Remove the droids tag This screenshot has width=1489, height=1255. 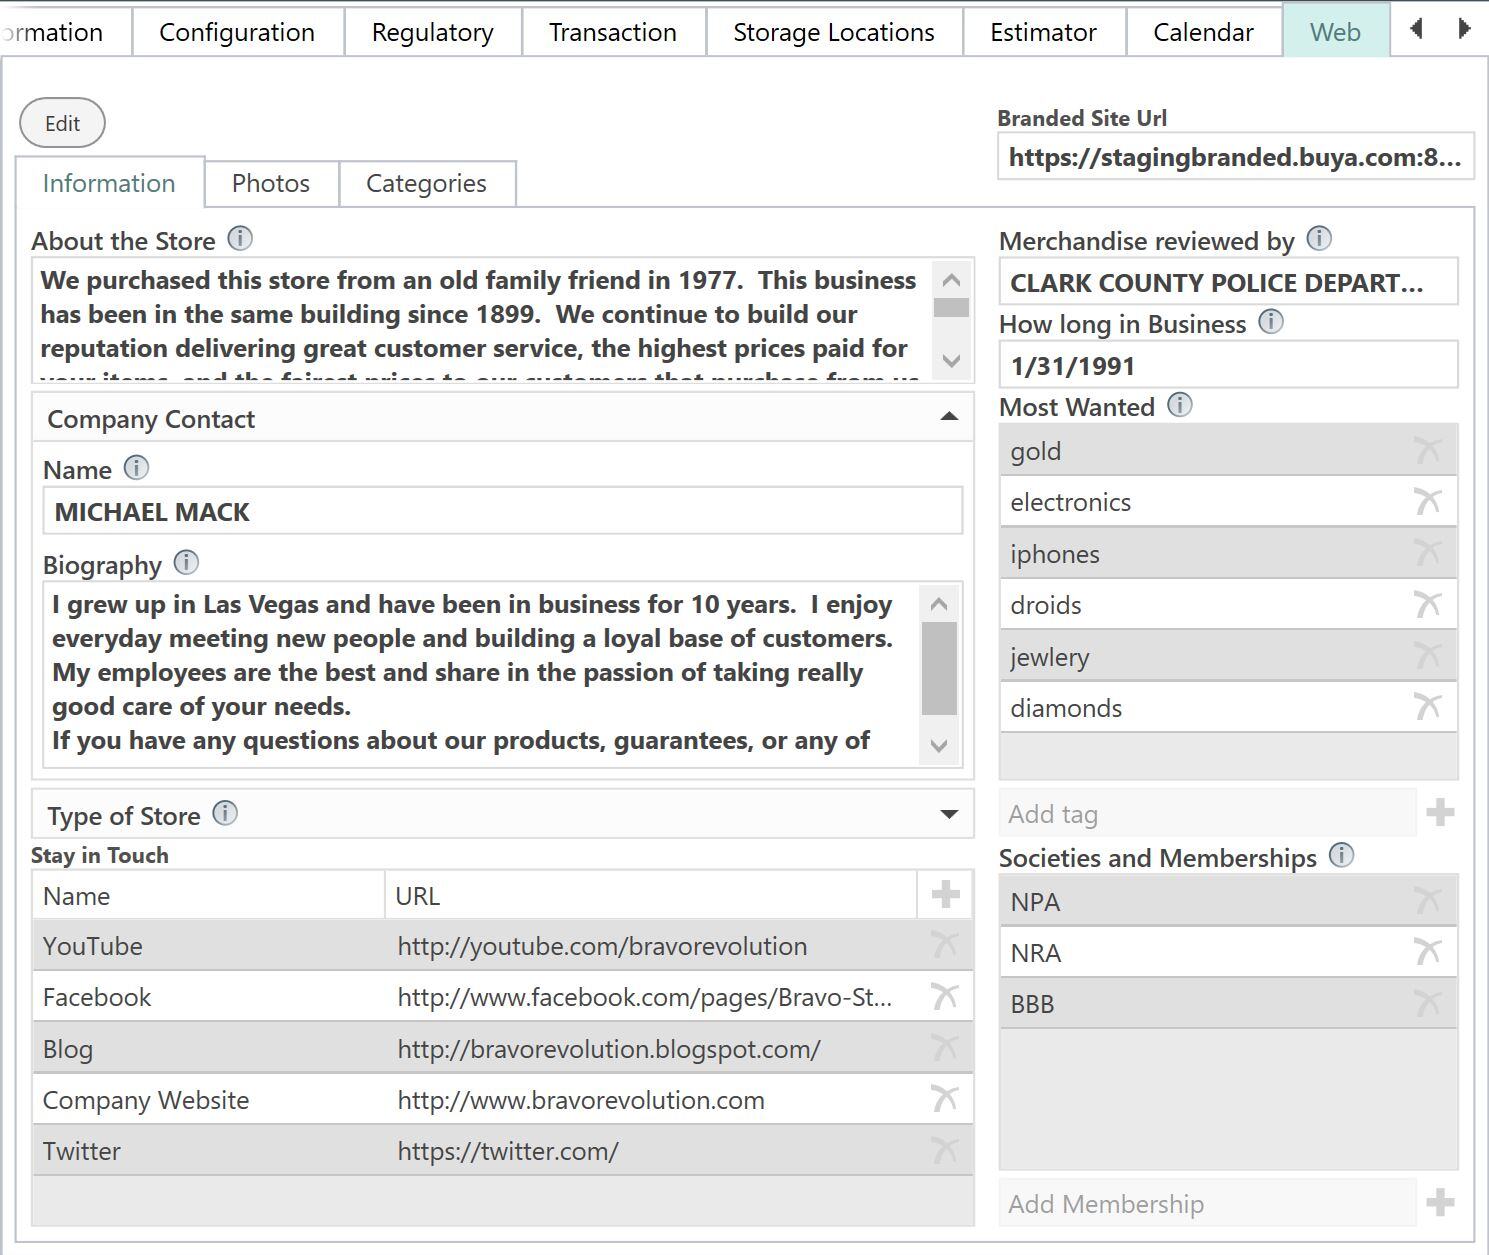tap(1428, 604)
